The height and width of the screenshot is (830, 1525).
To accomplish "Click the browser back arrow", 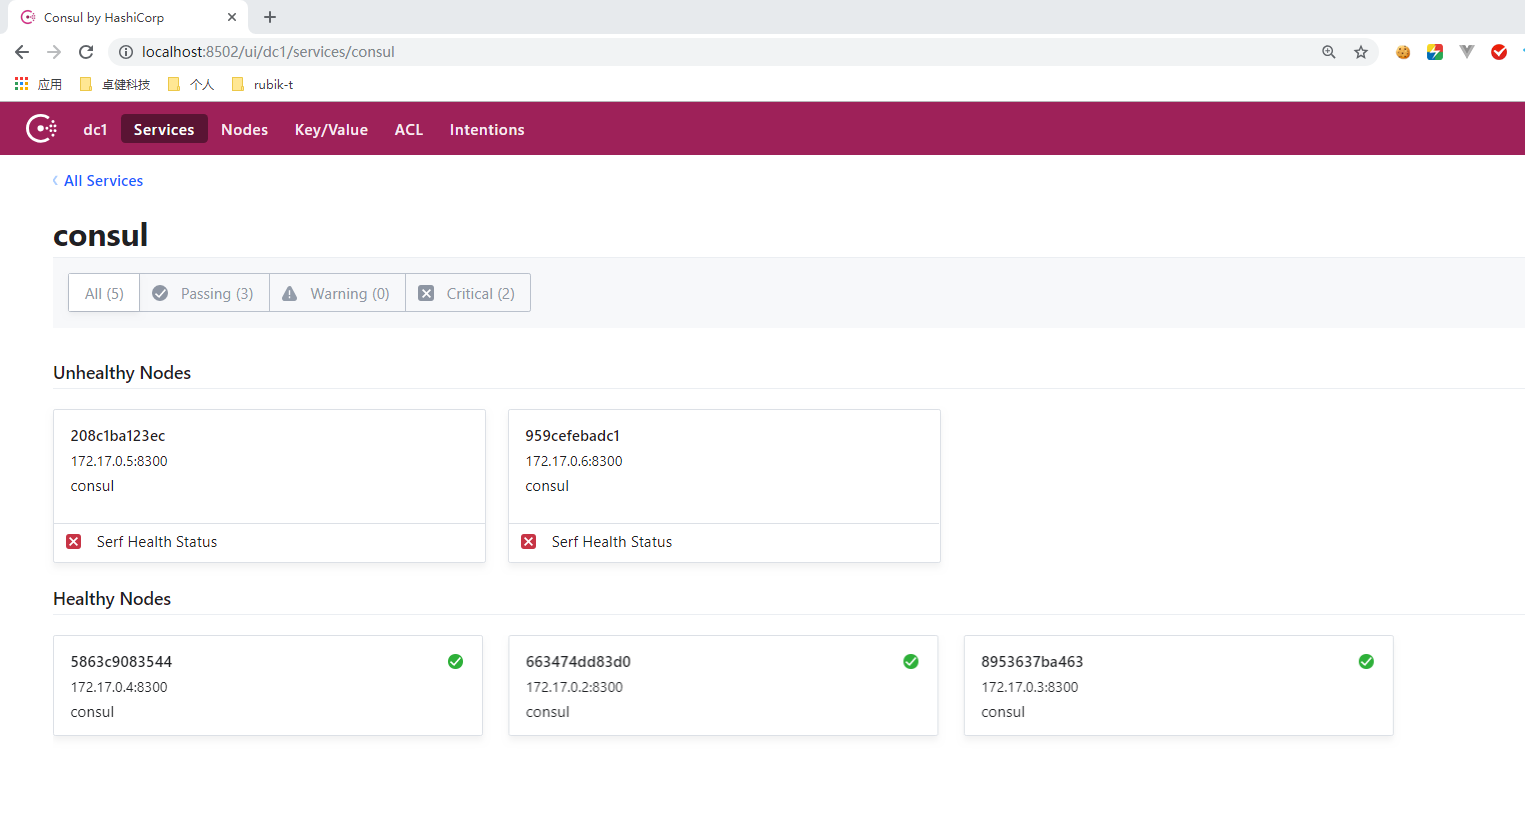I will [22, 52].
